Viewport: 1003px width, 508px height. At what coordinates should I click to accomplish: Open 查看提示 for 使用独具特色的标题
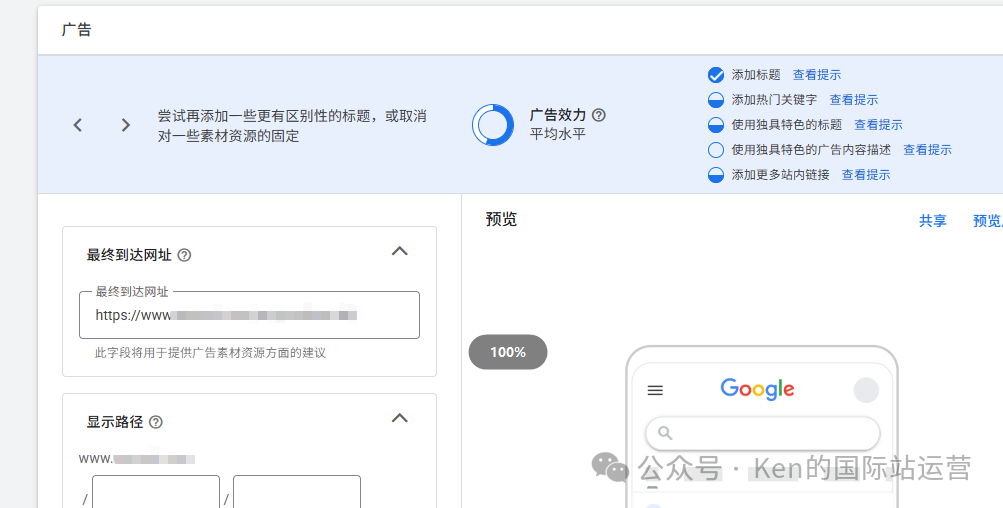pos(878,125)
